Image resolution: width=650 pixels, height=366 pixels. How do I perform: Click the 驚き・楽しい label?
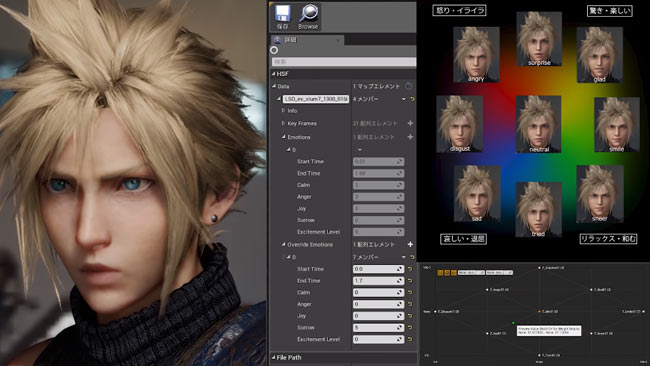coord(610,10)
